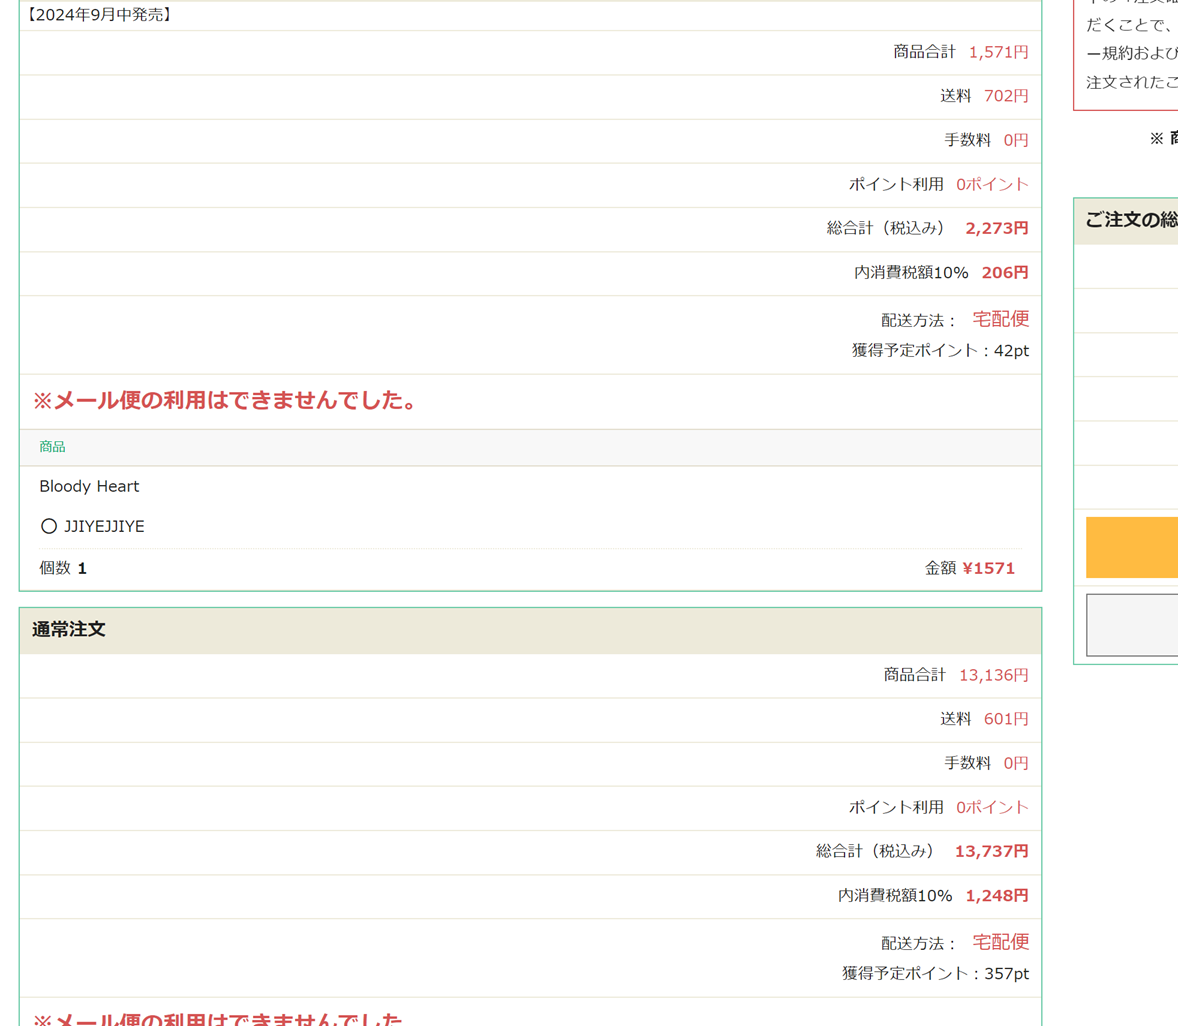Select the 宅配便 text near 357pt

[x=1000, y=942]
